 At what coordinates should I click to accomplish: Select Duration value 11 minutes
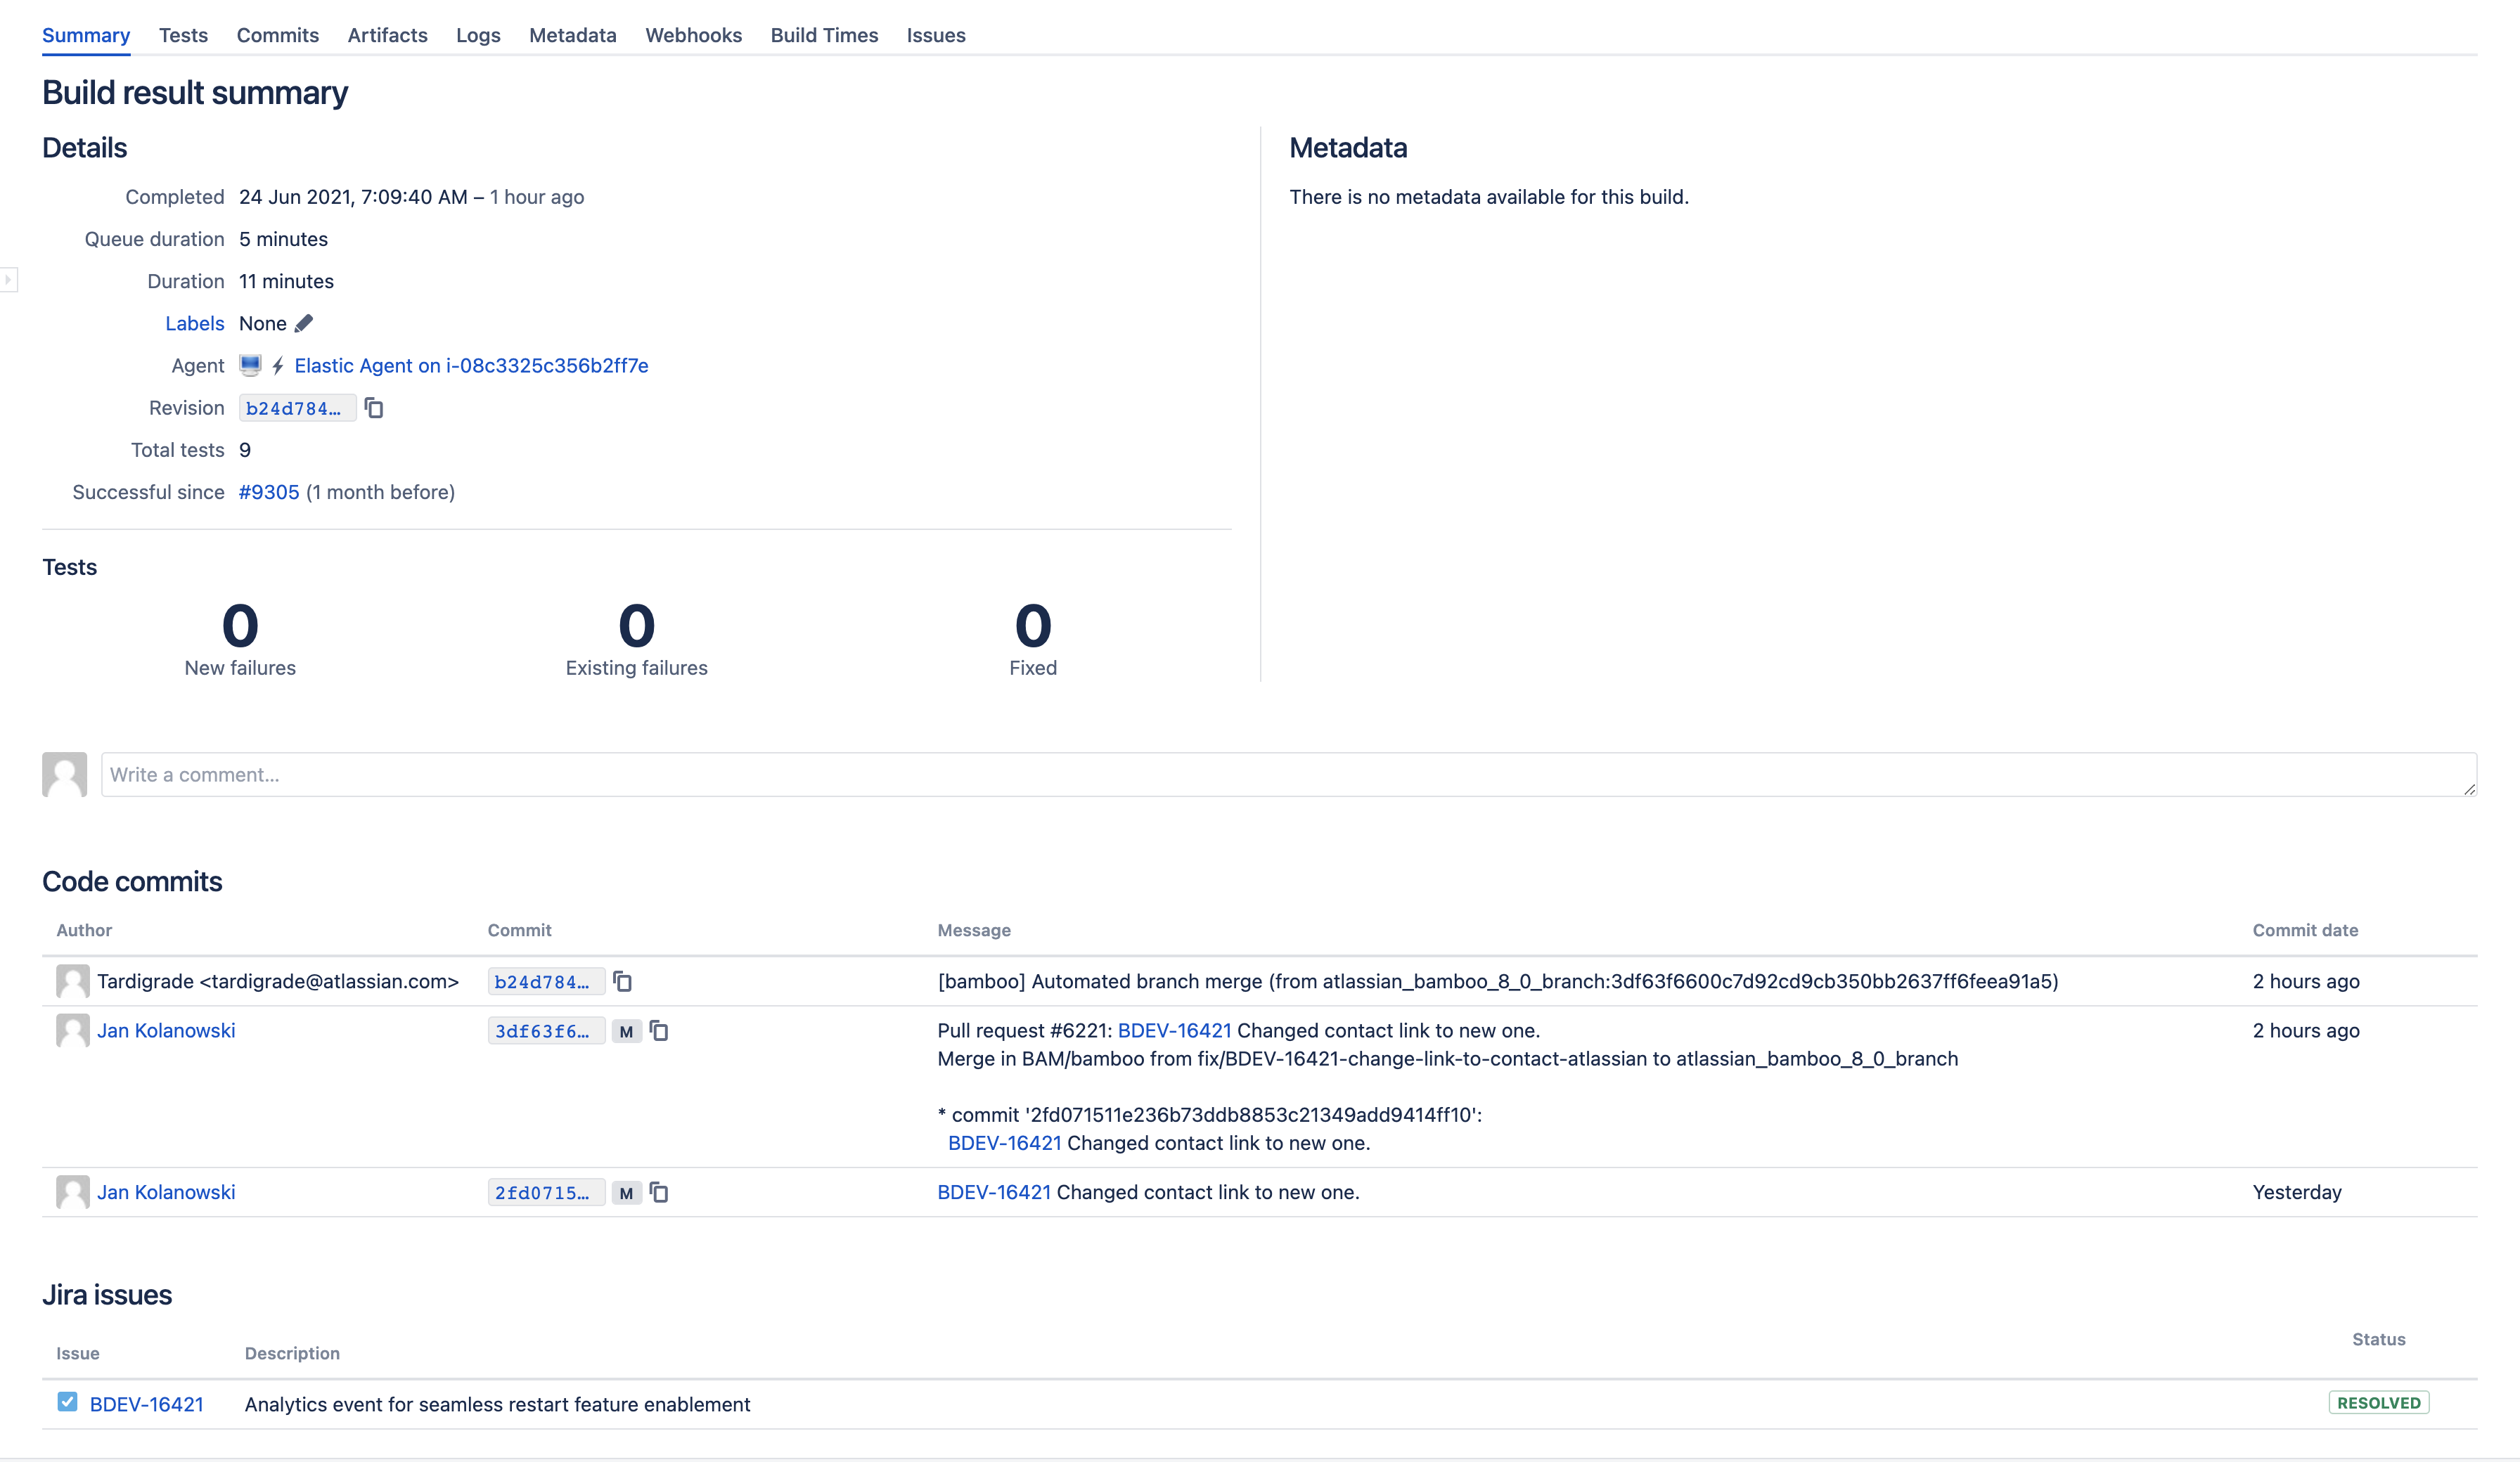(286, 281)
